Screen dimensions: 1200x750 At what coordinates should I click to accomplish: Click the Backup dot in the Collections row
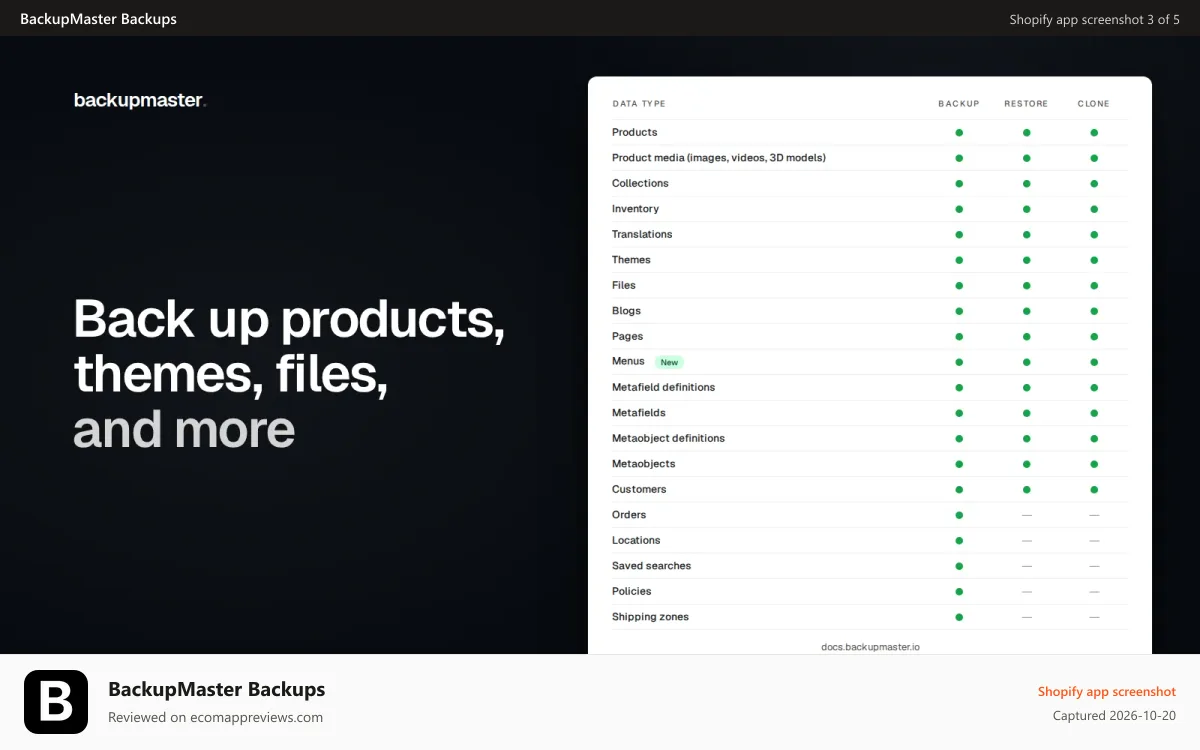[959, 183]
